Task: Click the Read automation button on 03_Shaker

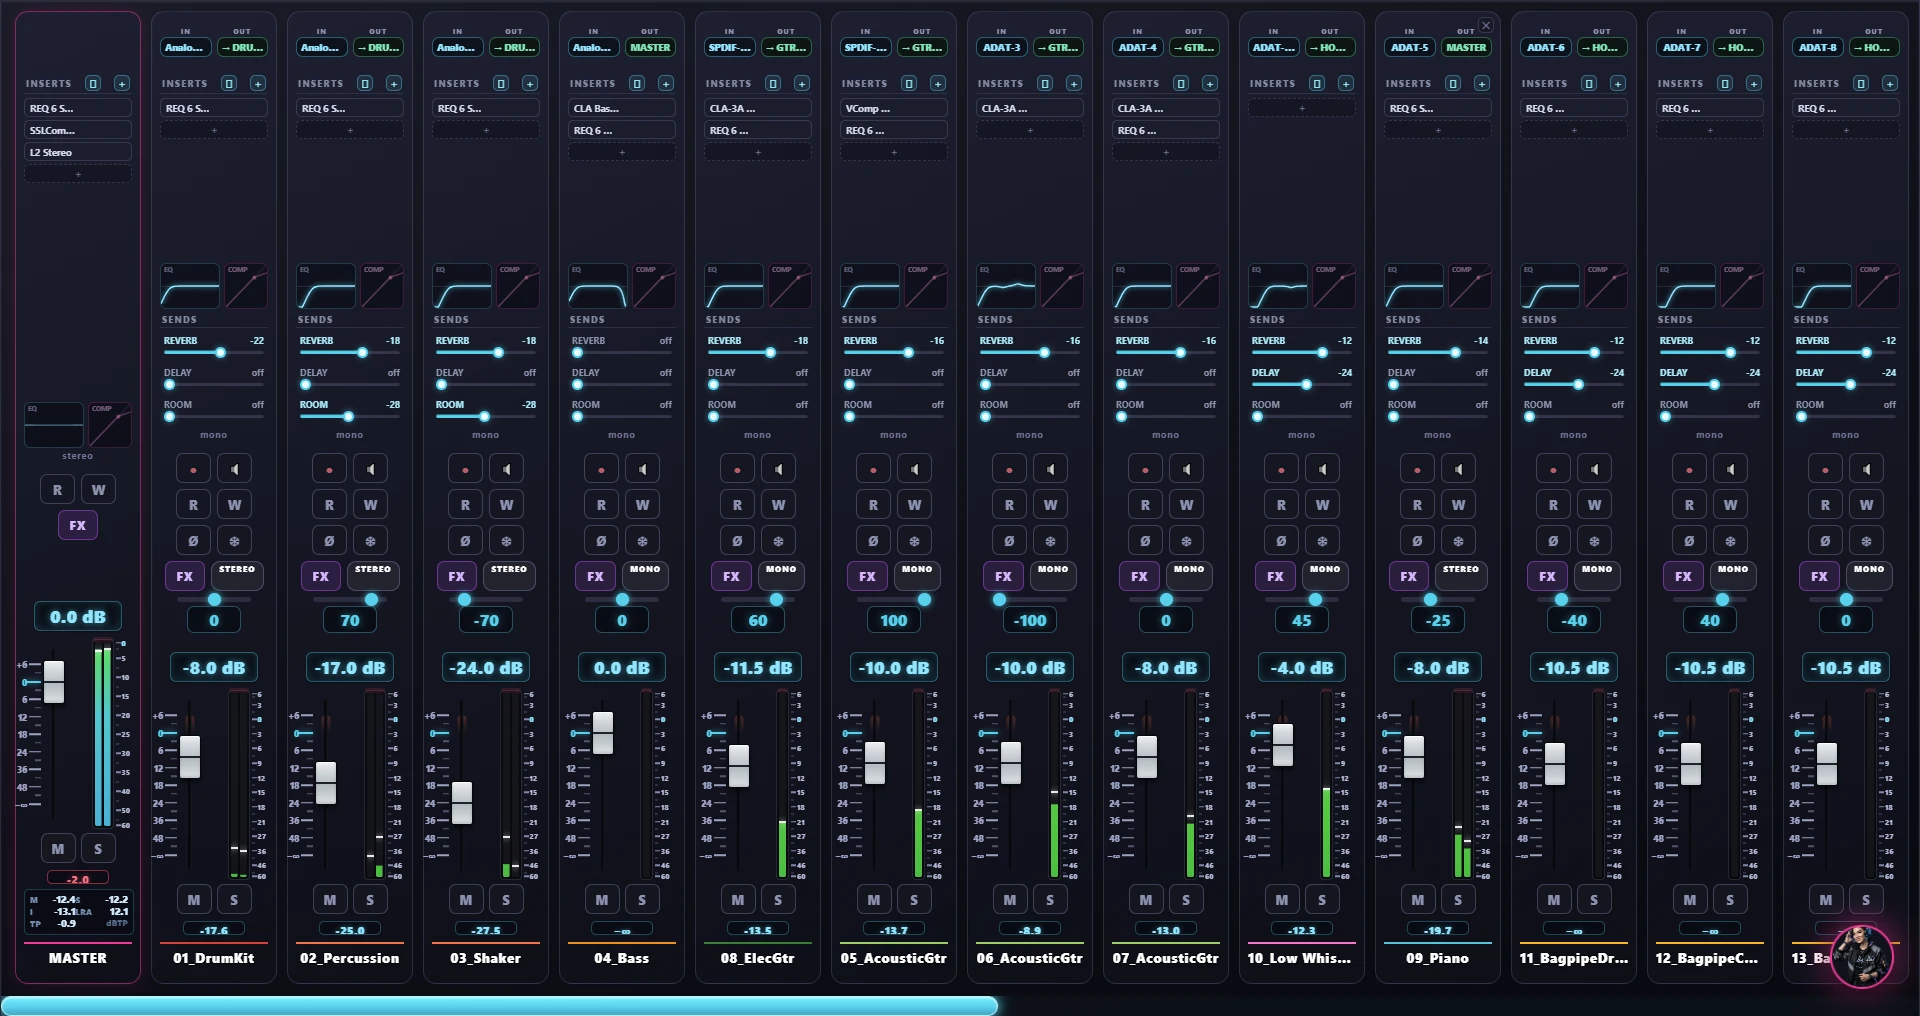Action: (x=465, y=505)
